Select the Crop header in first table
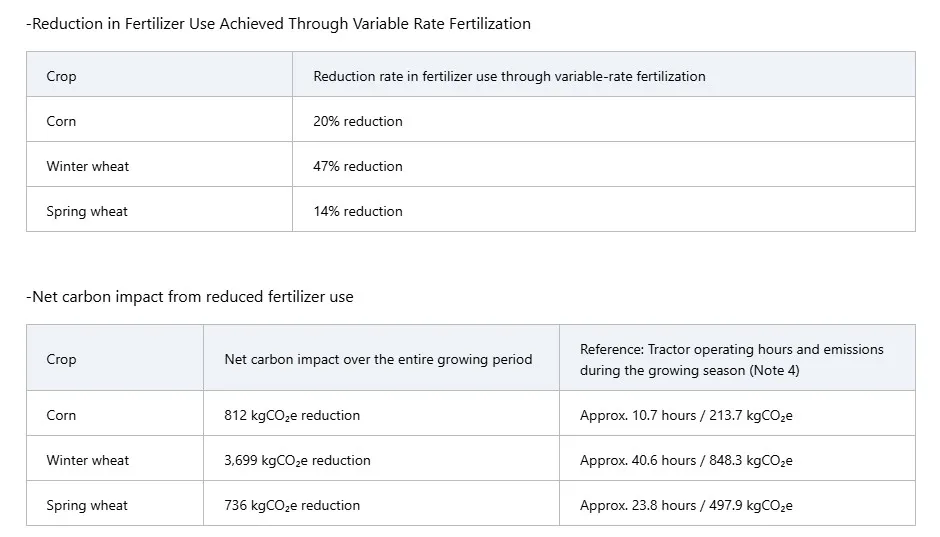The width and height of the screenshot is (940, 537). [x=61, y=76]
